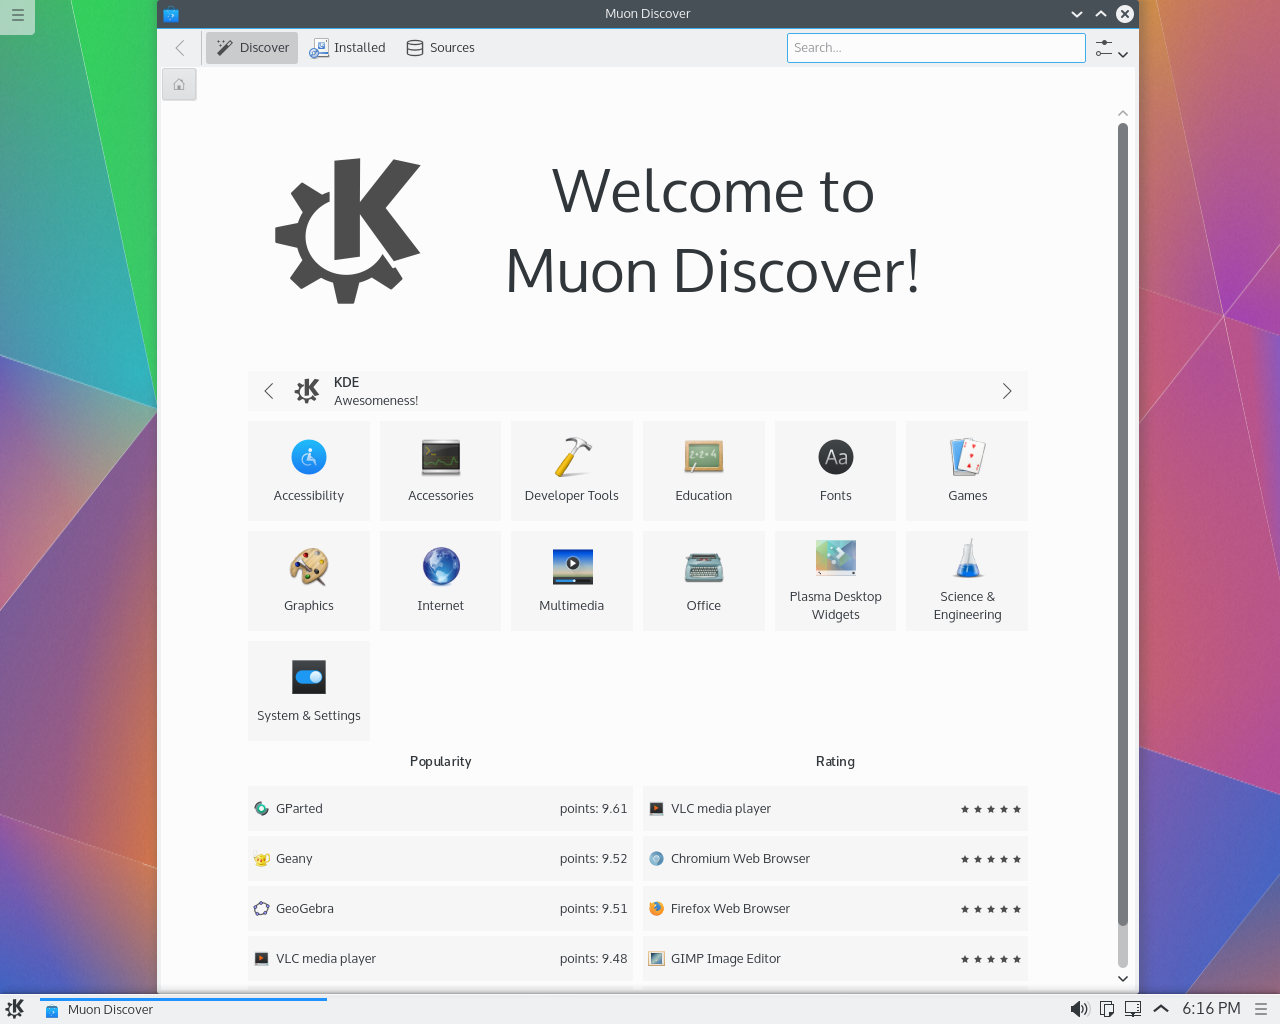The width and height of the screenshot is (1280, 1024).
Task: Click the vertical scrollbar handle
Action: point(1123,525)
